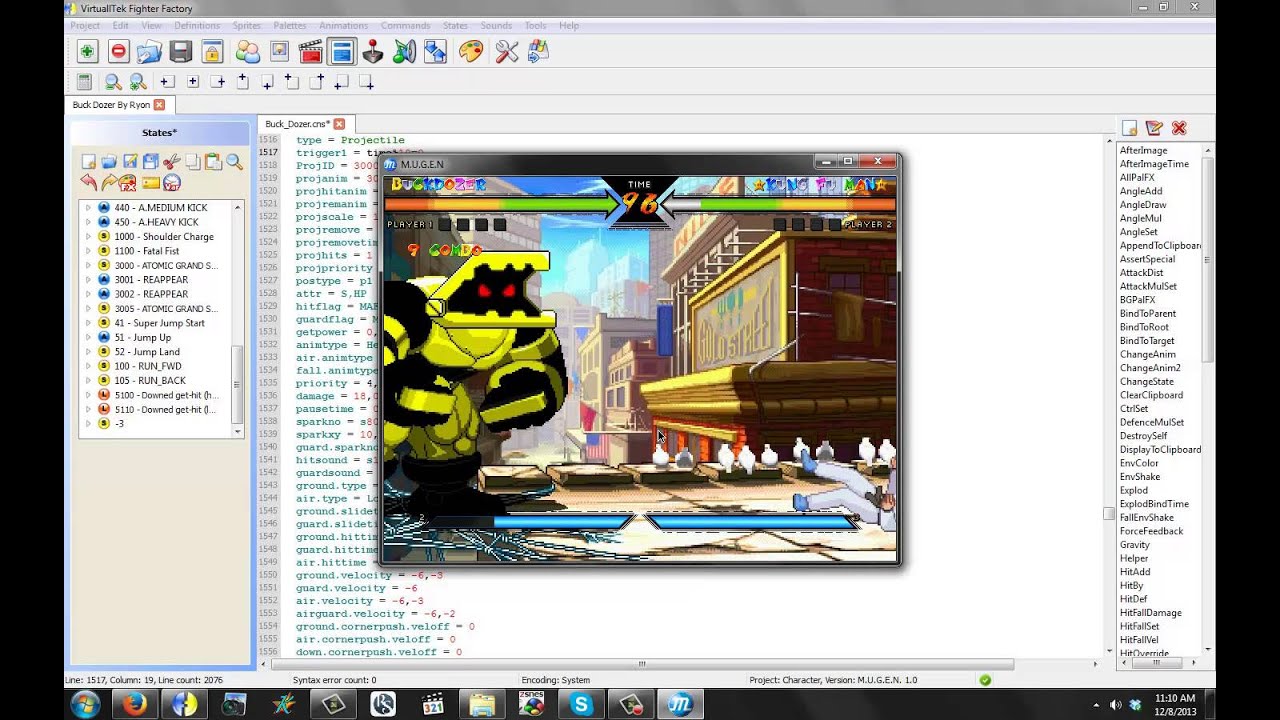Image resolution: width=1280 pixels, height=720 pixels.
Task: Open Sounds with the green note speaker icon
Action: 404,51
